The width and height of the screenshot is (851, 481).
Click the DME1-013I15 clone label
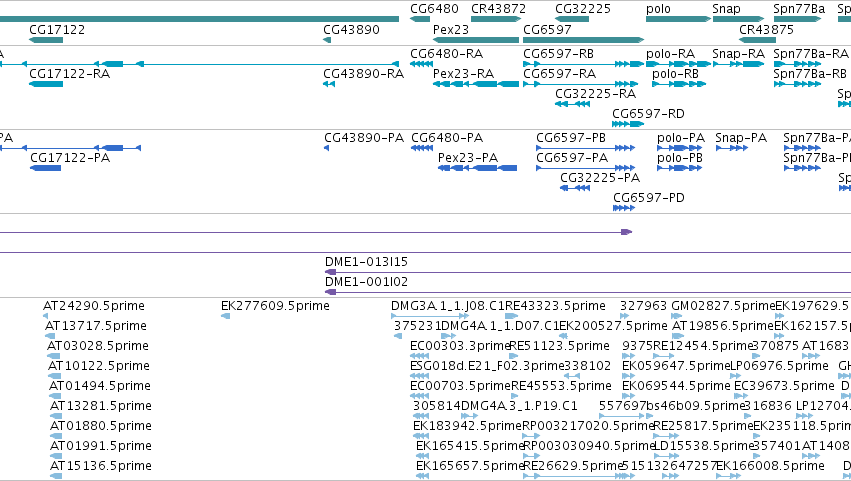point(366,262)
